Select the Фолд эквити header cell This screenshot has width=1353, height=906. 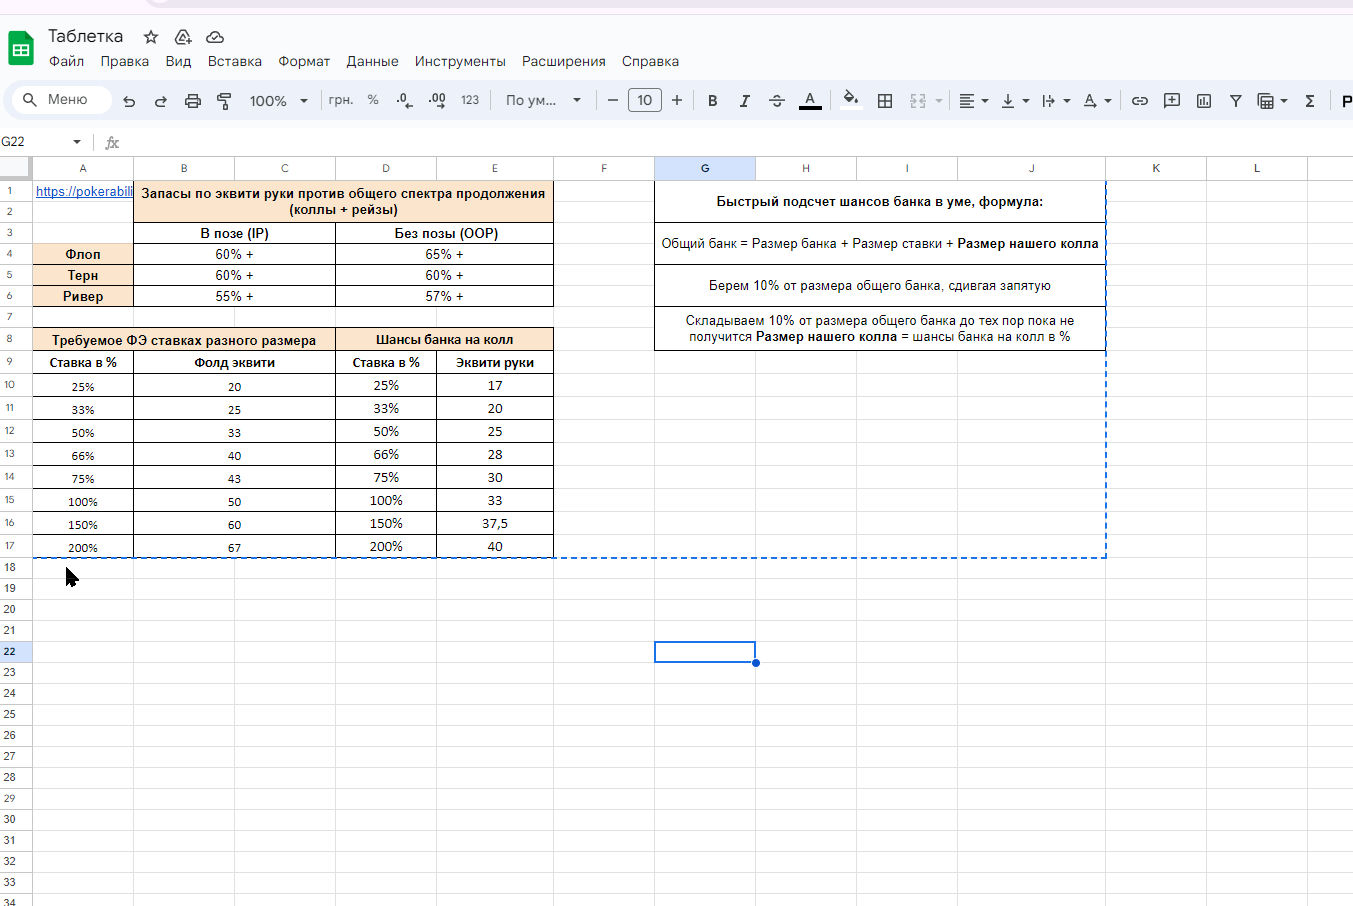(235, 362)
